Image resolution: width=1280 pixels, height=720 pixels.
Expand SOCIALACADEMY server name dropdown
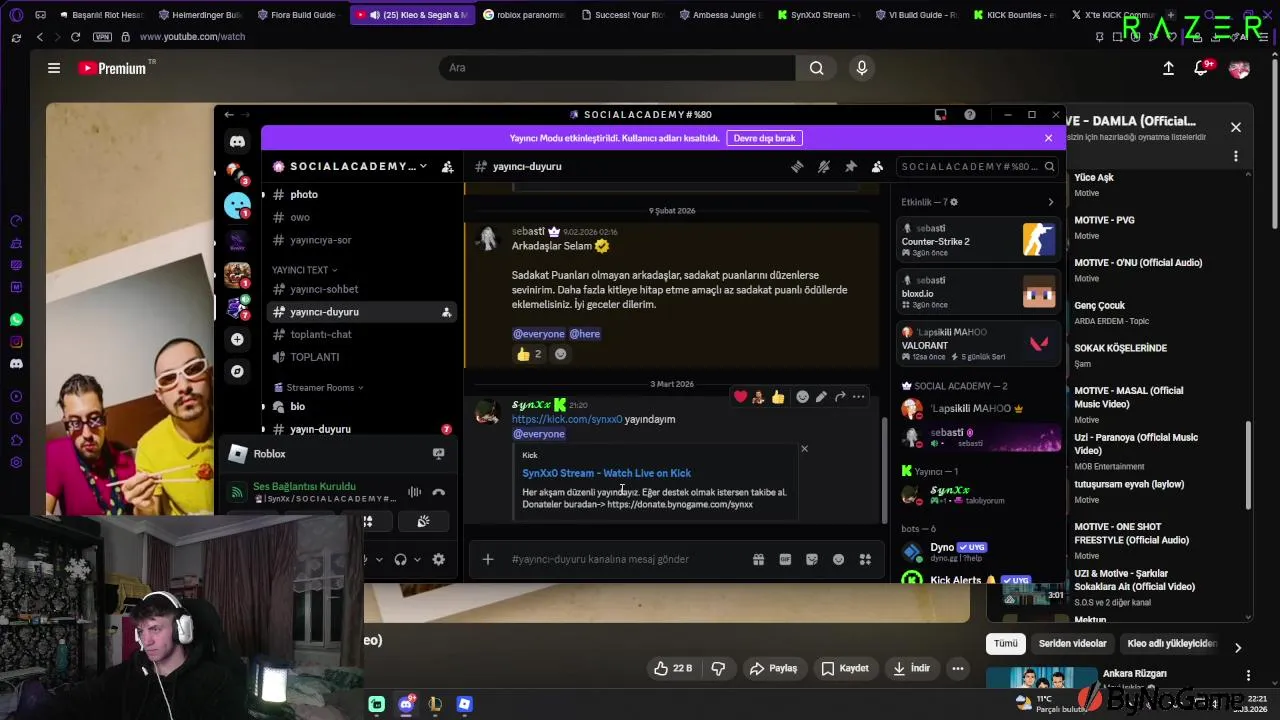click(x=424, y=167)
